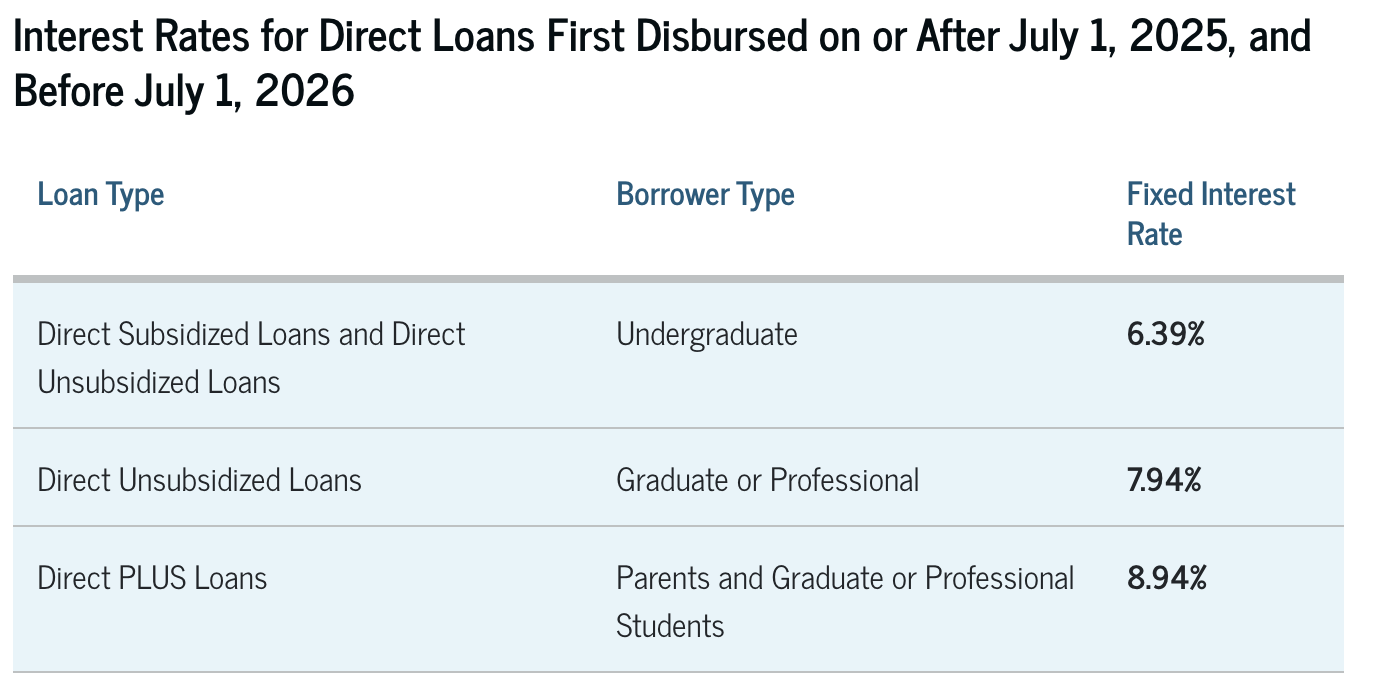Click the Graduate or Professional borrower cell
The image size is (1382, 698).
(x=767, y=480)
